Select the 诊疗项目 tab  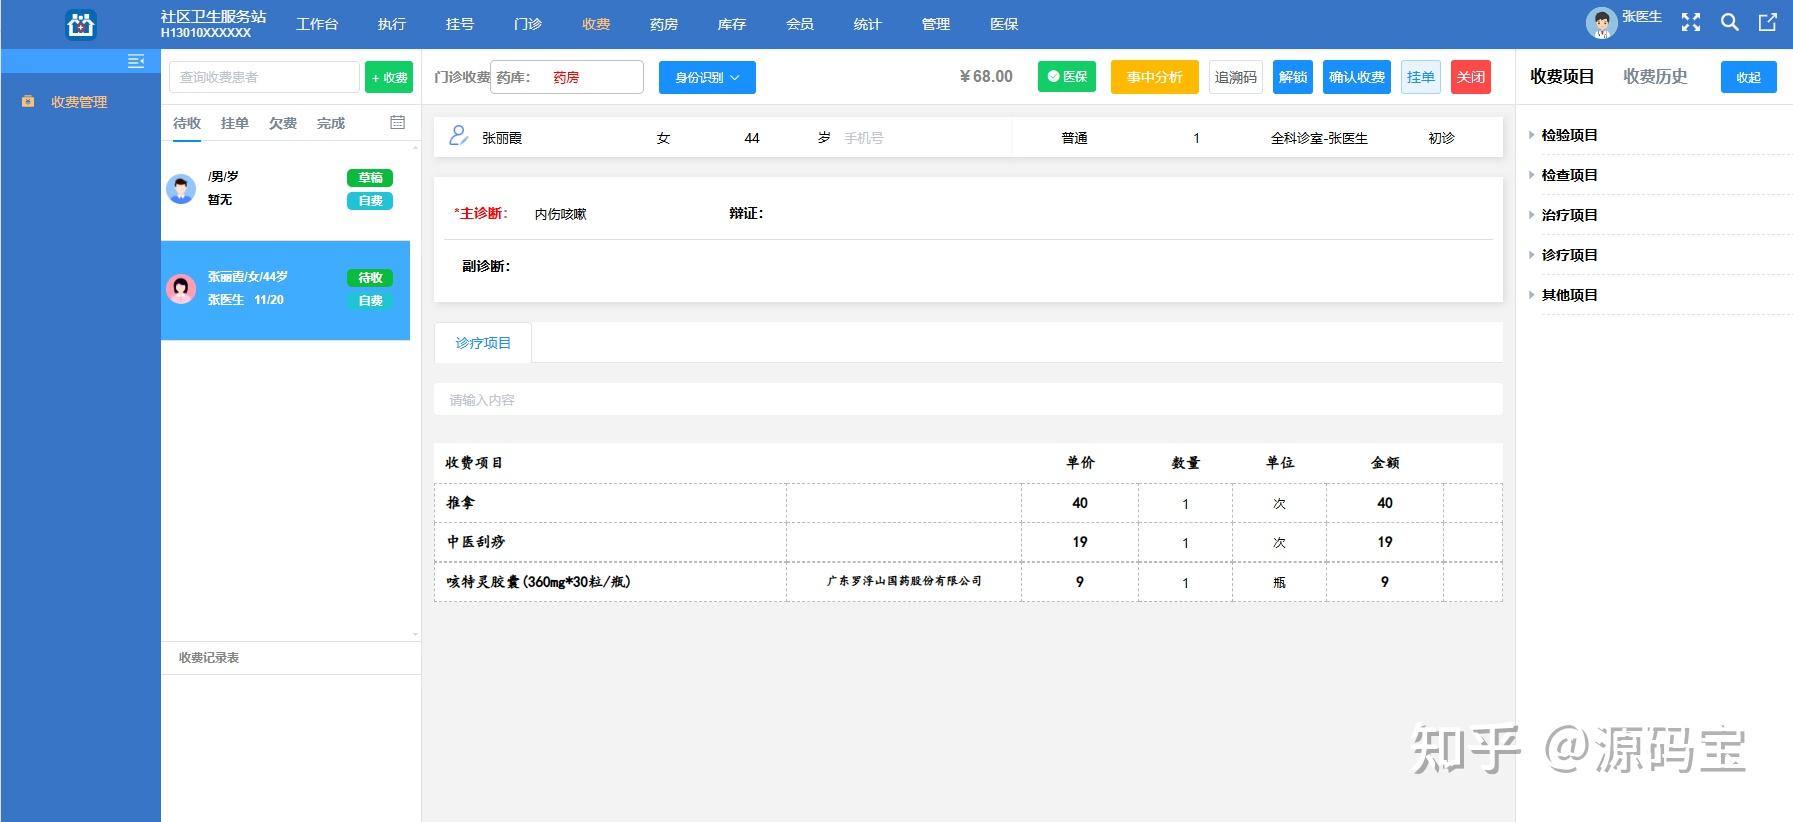click(483, 343)
